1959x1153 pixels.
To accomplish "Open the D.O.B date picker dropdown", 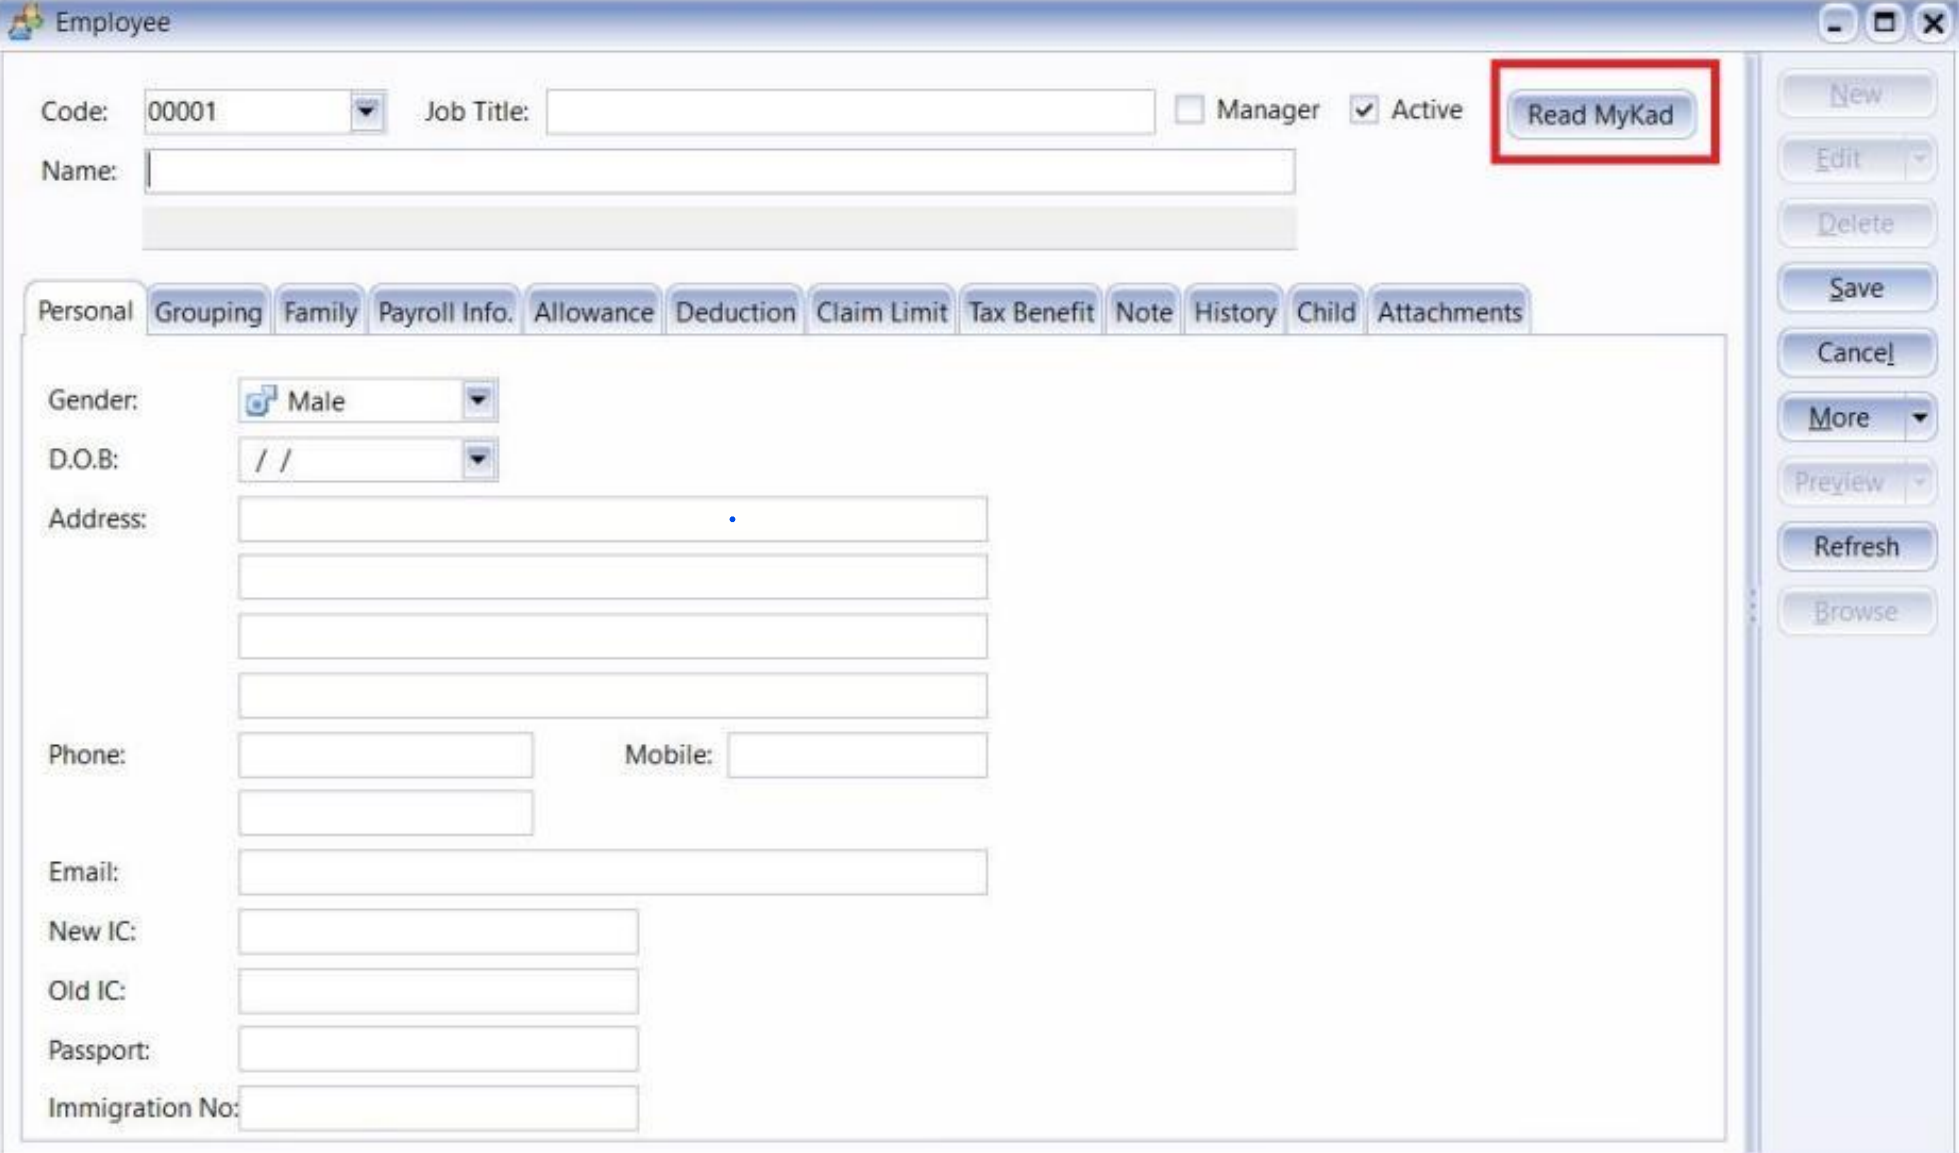I will 479,460.
